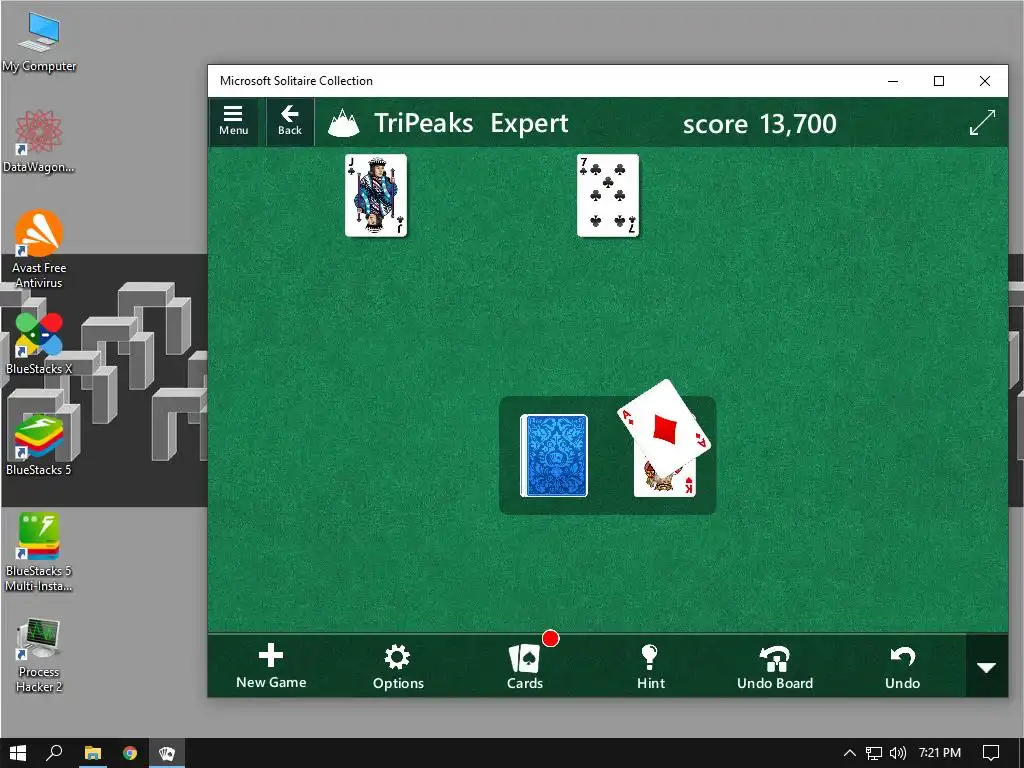Close the Microsoft Solitaire Collection window
This screenshot has height=768, width=1024.
pos(985,81)
